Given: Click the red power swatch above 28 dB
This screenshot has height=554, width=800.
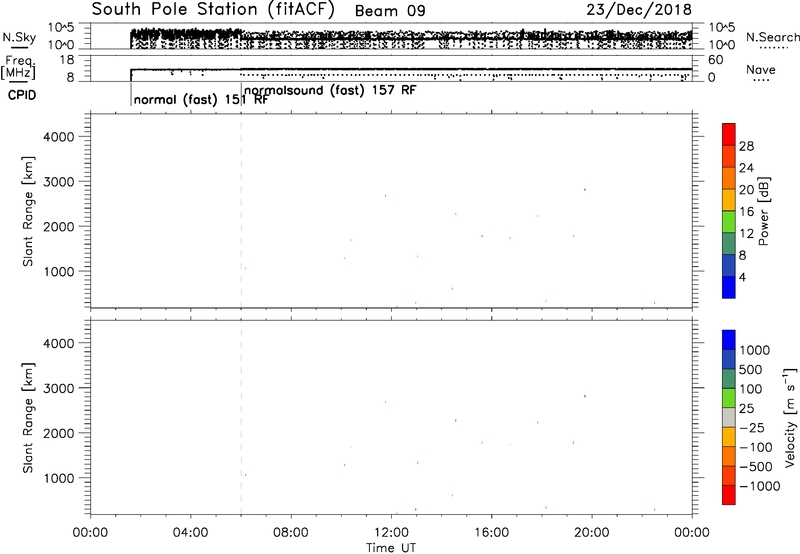Looking at the screenshot, I should click(729, 134).
